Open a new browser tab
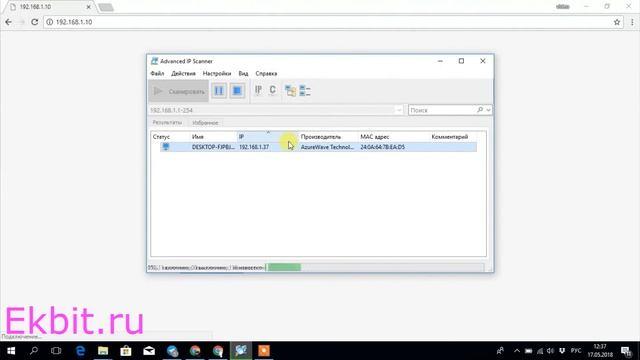Viewport: 640px width, 360px height. (x=106, y=7)
